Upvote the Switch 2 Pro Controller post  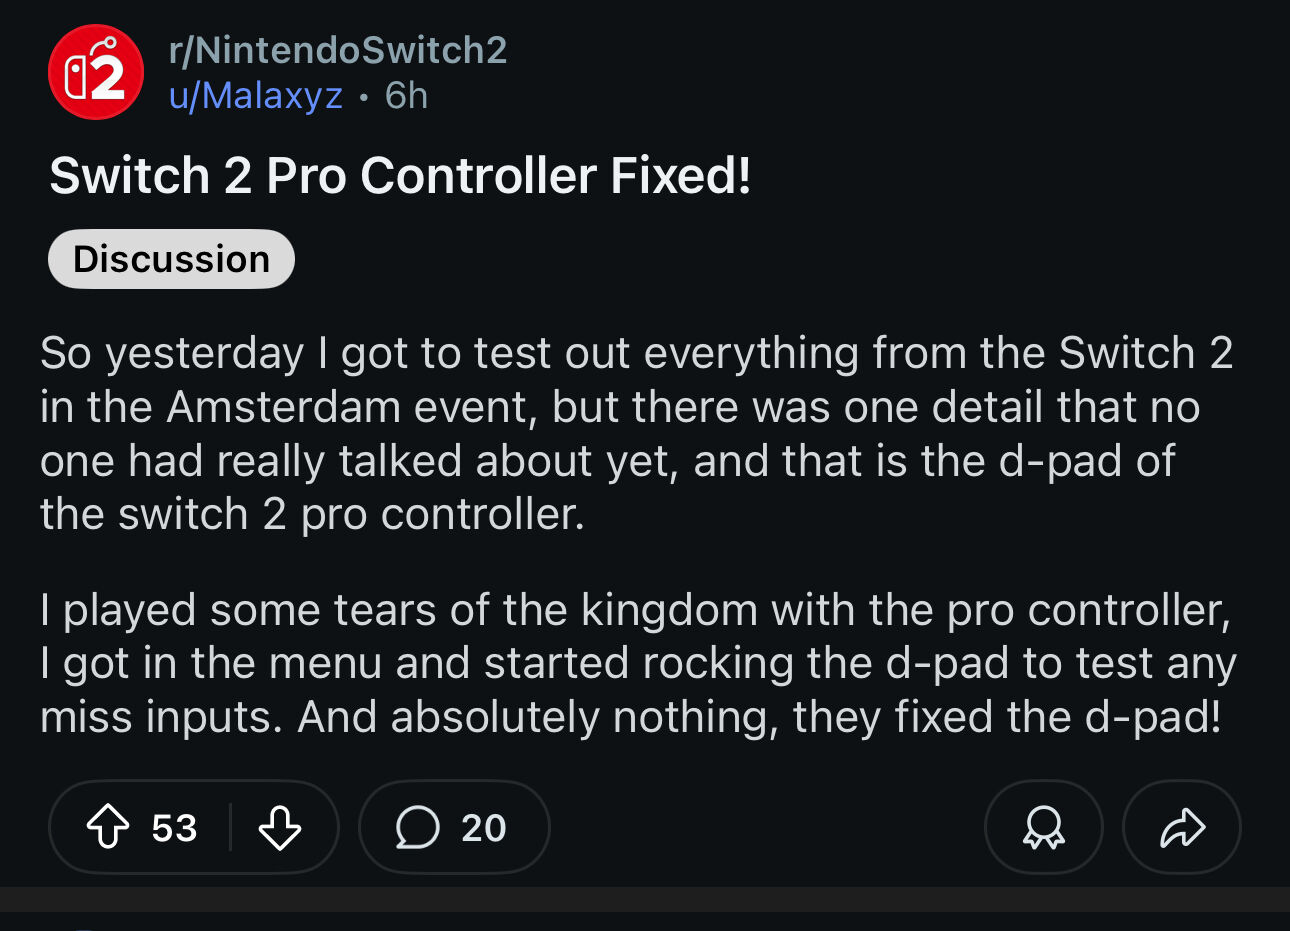point(108,827)
